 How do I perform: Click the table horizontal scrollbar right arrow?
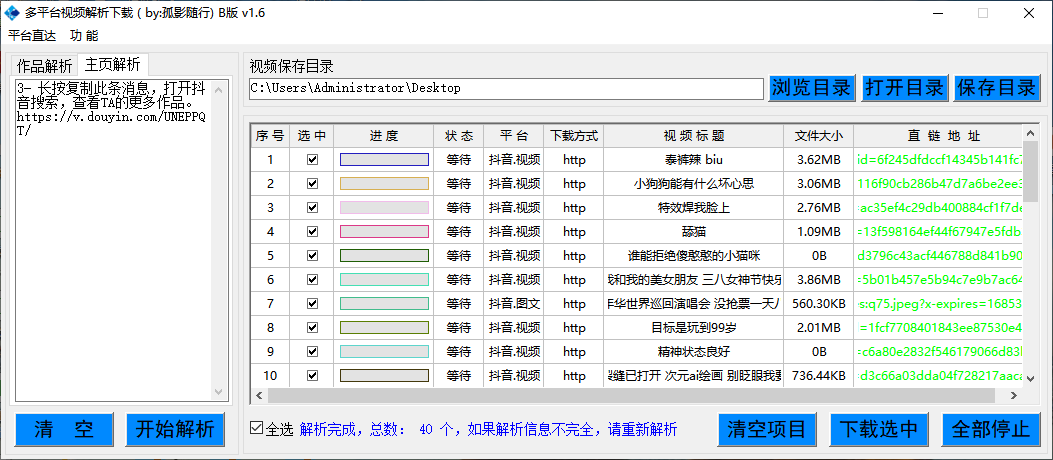(x=1015, y=396)
